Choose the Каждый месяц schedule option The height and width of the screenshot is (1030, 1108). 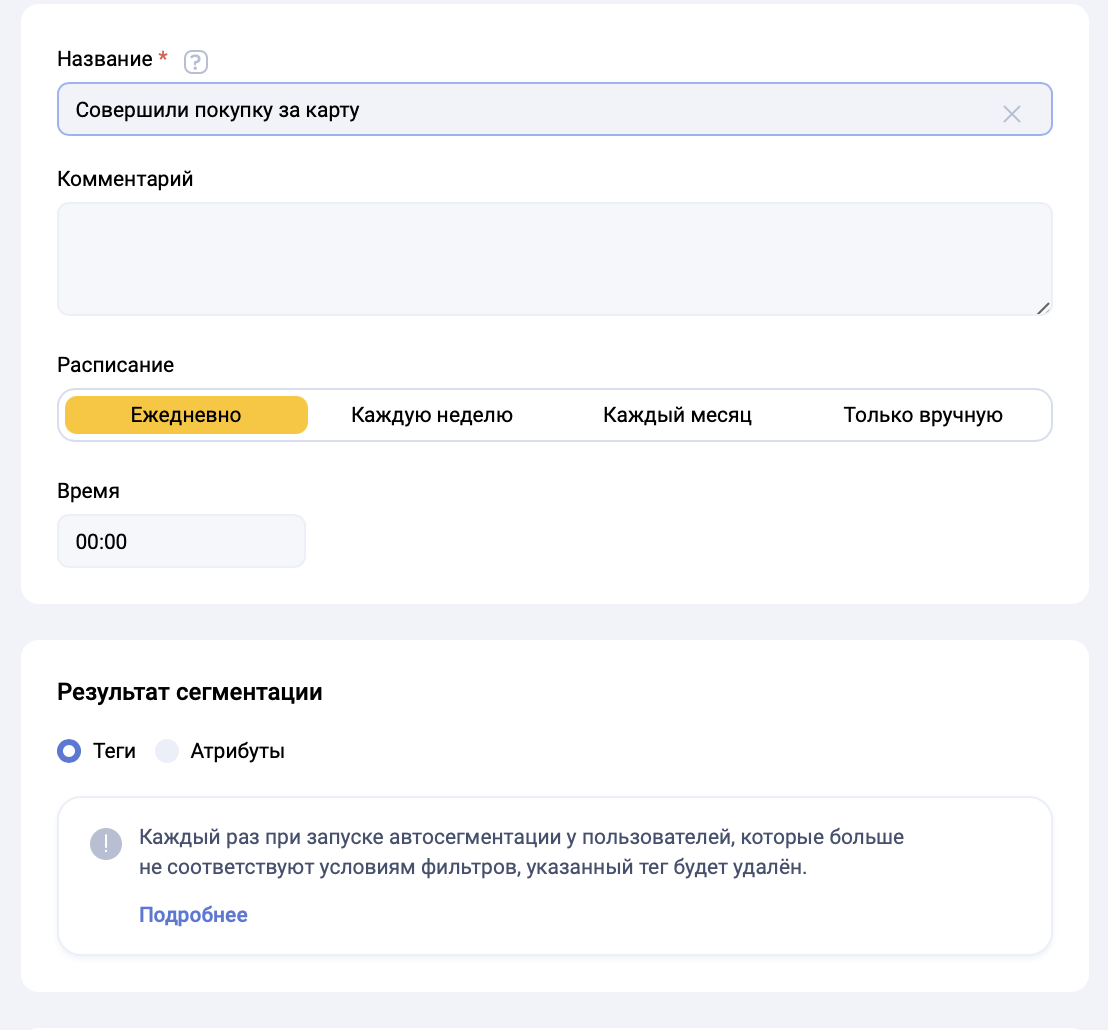pos(677,415)
